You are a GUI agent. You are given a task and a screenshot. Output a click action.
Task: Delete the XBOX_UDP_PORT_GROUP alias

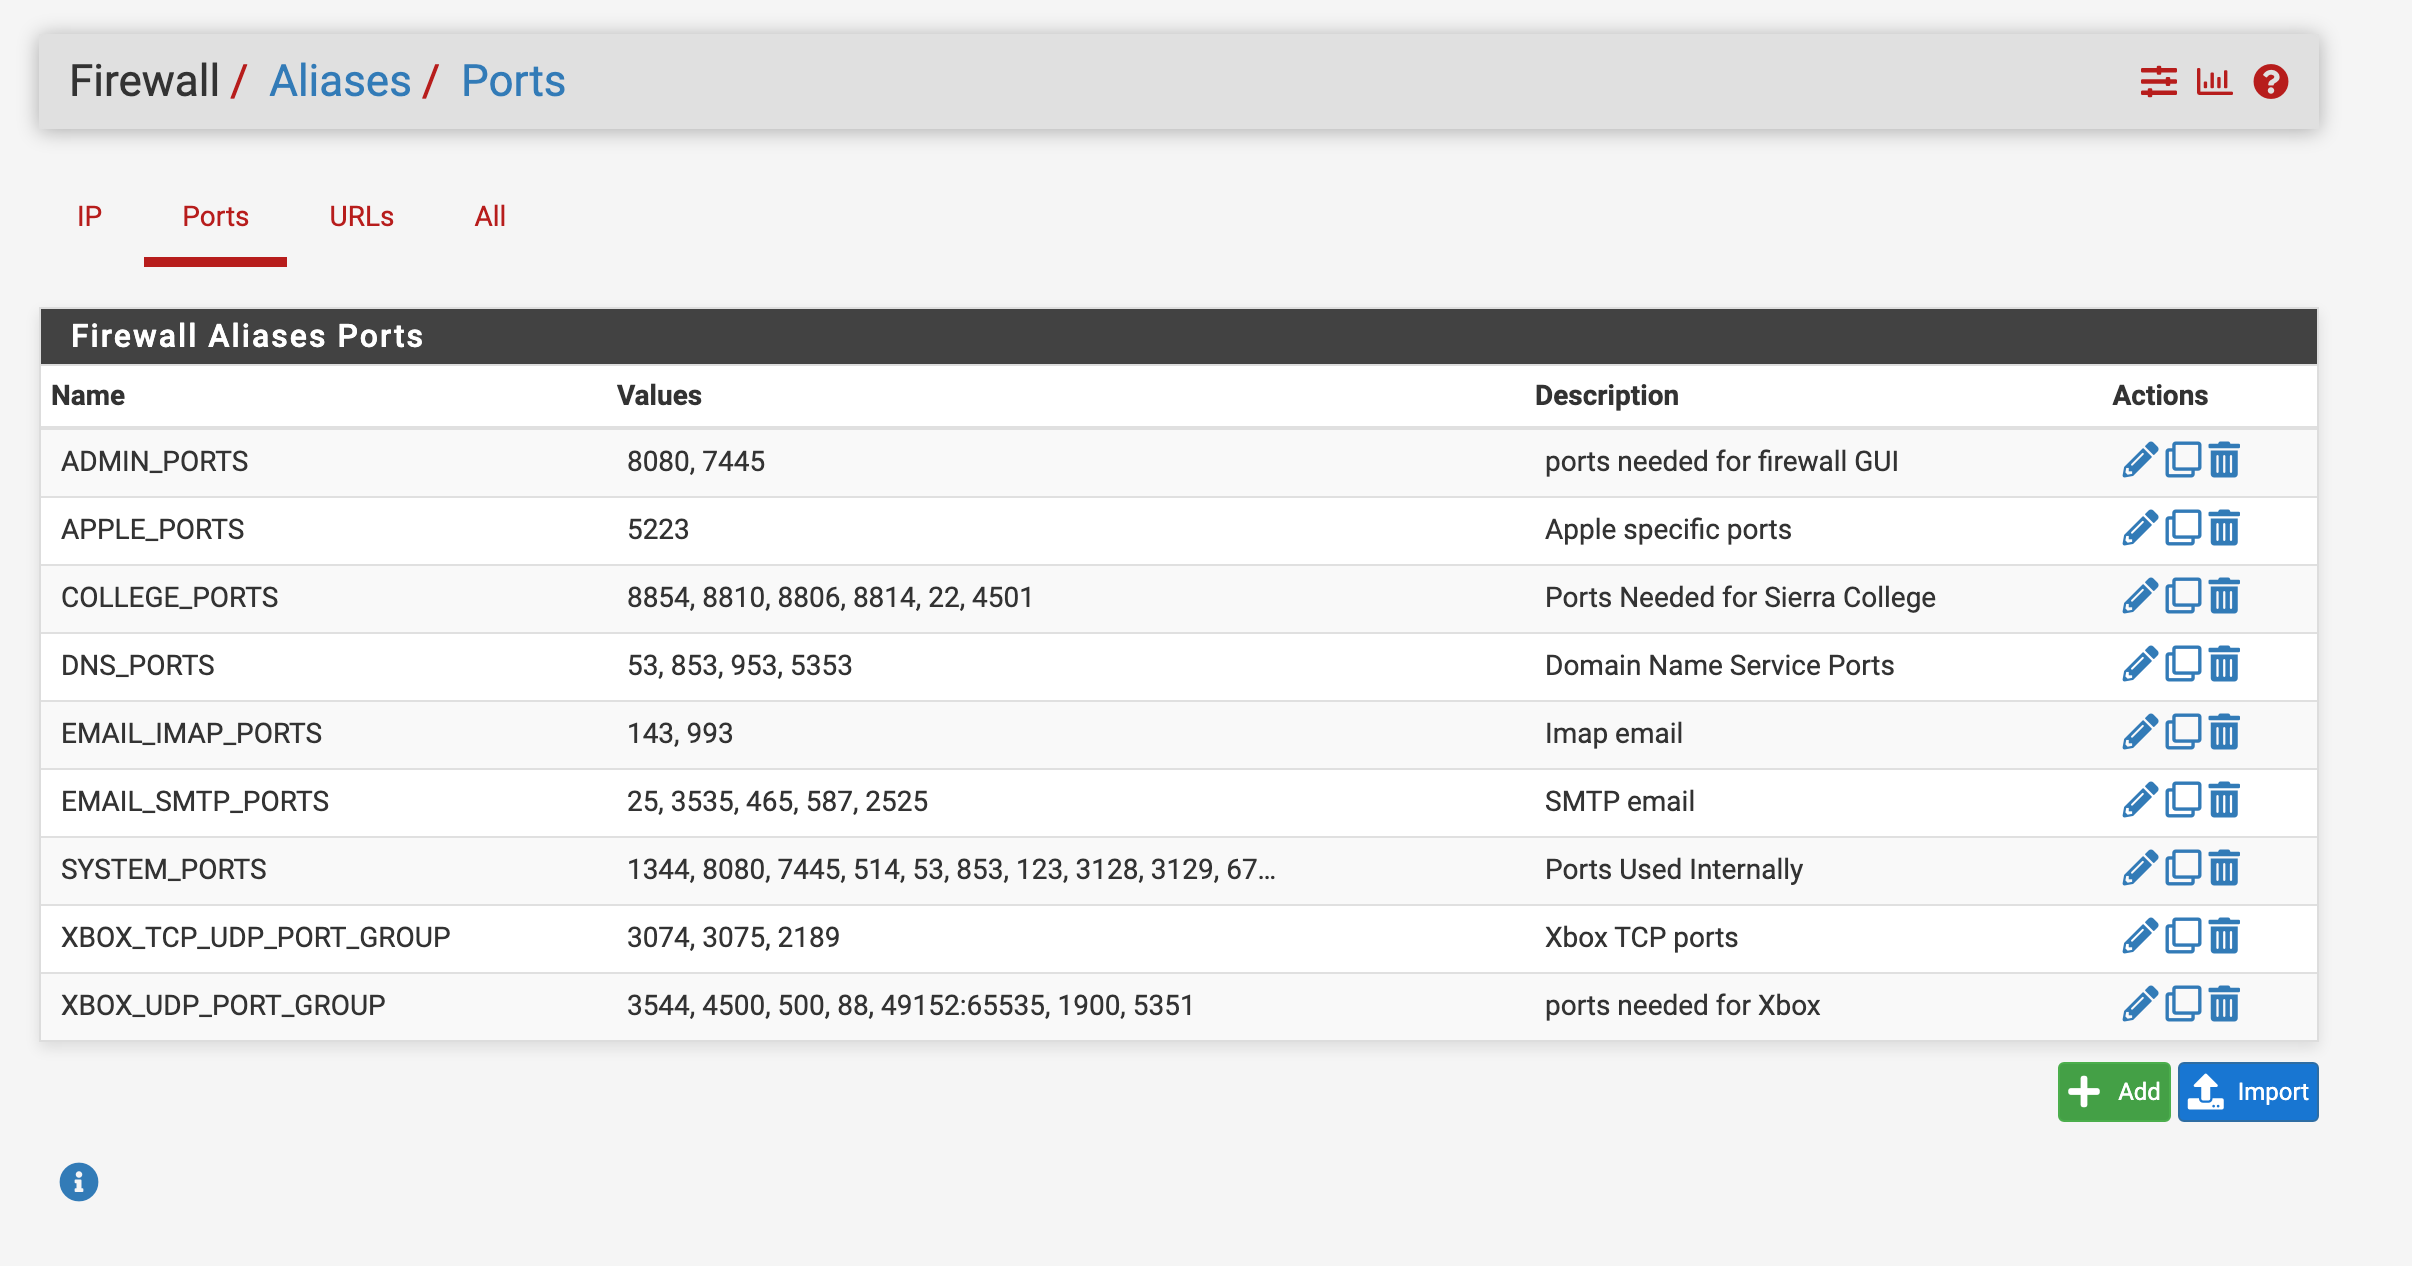coord(2224,1005)
